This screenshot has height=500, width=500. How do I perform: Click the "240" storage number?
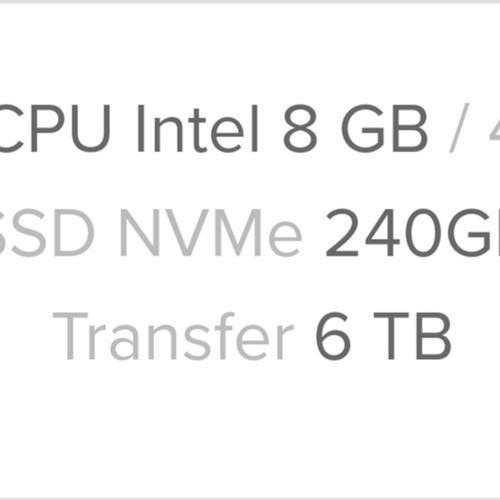pos(385,233)
